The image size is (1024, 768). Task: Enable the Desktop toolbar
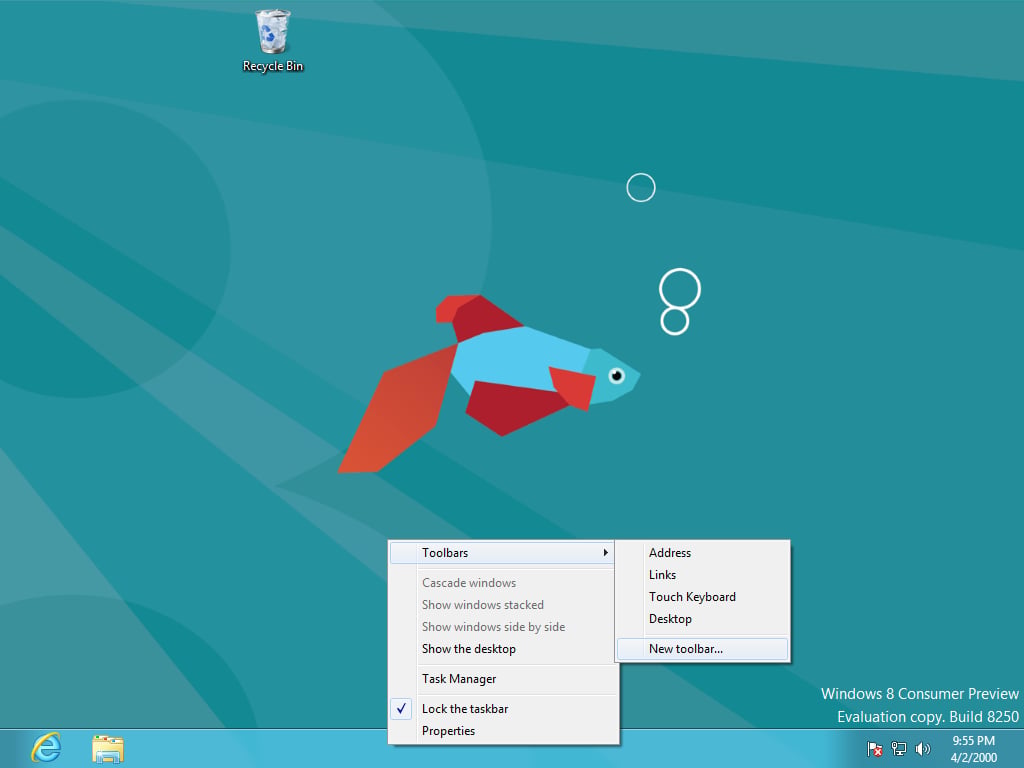coord(702,619)
